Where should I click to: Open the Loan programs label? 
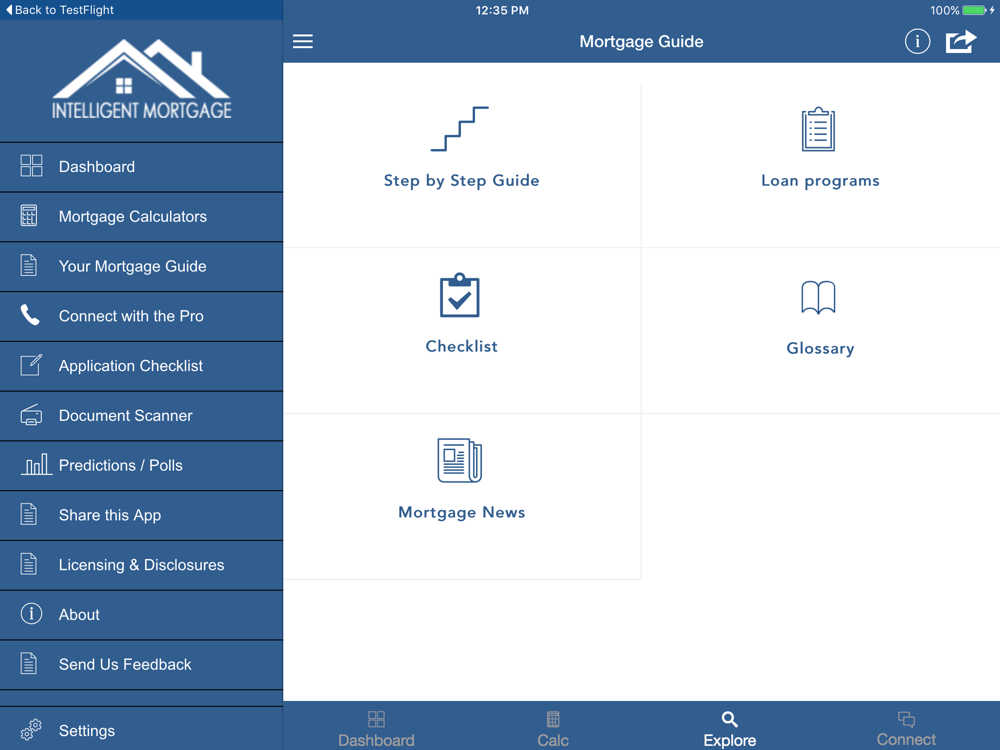820,181
